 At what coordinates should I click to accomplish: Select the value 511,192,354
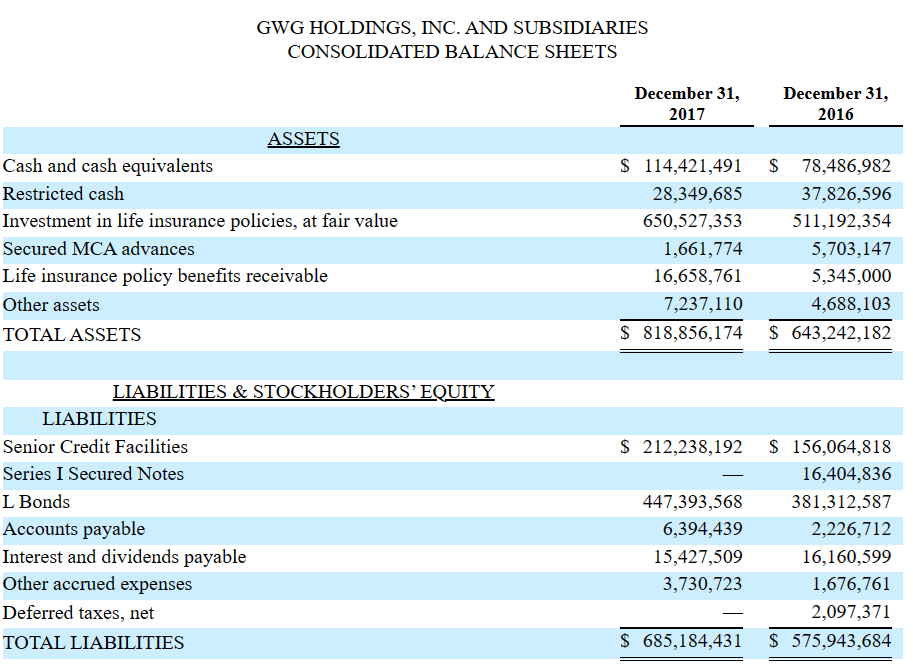click(x=842, y=221)
